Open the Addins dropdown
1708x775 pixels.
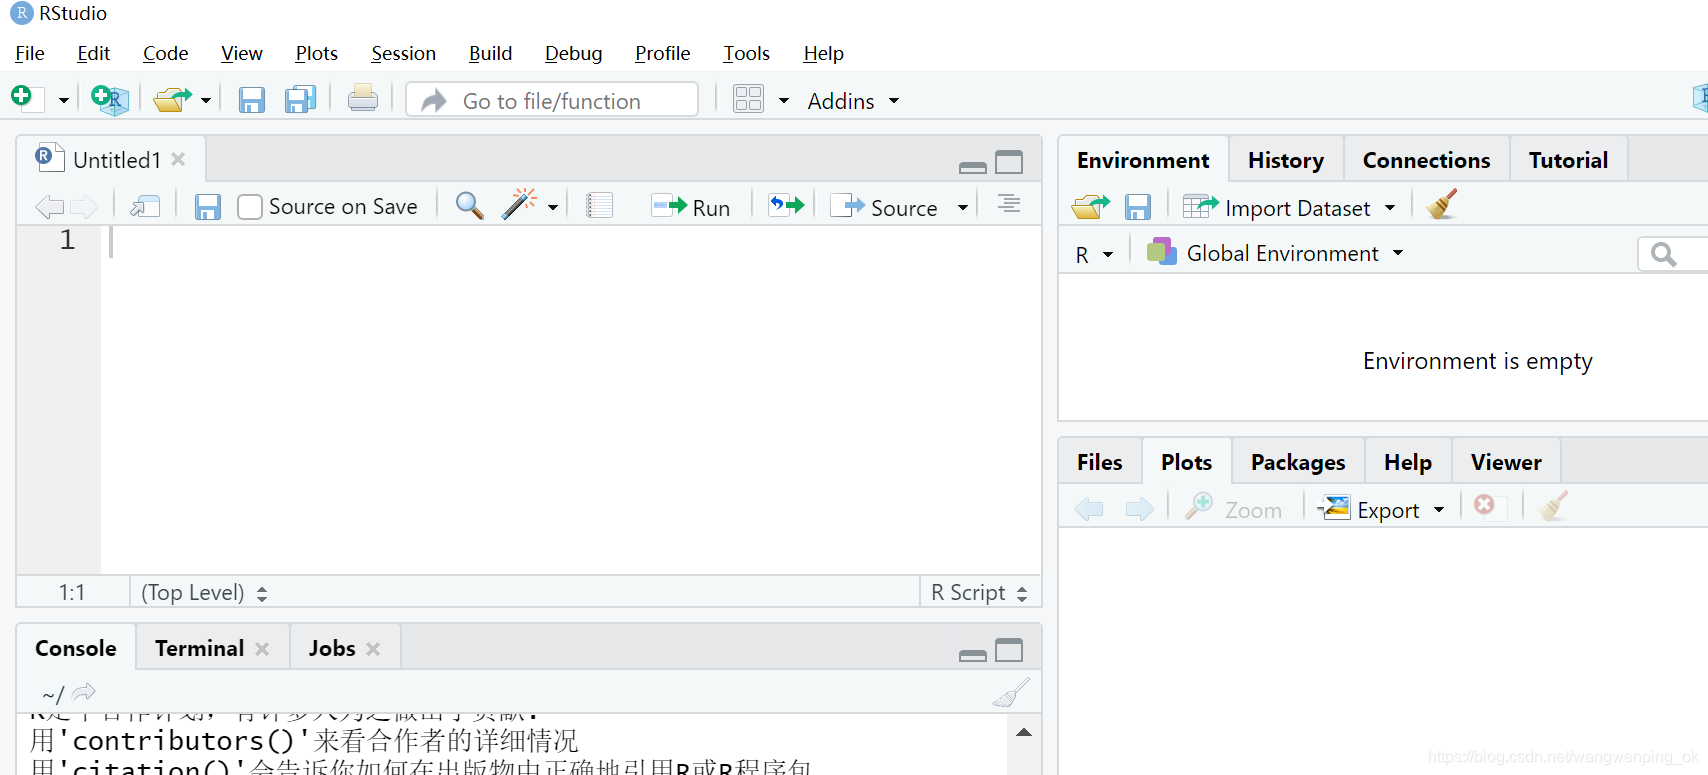point(853,101)
